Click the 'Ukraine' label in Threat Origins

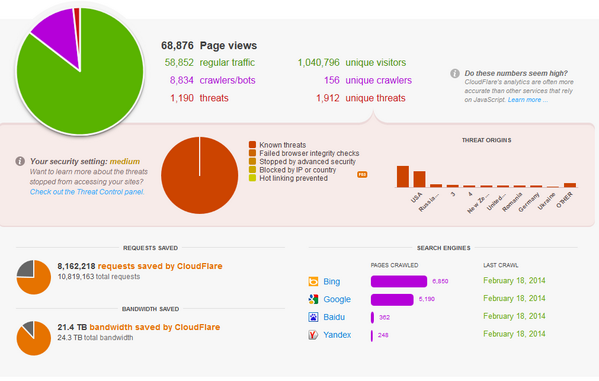tap(546, 201)
